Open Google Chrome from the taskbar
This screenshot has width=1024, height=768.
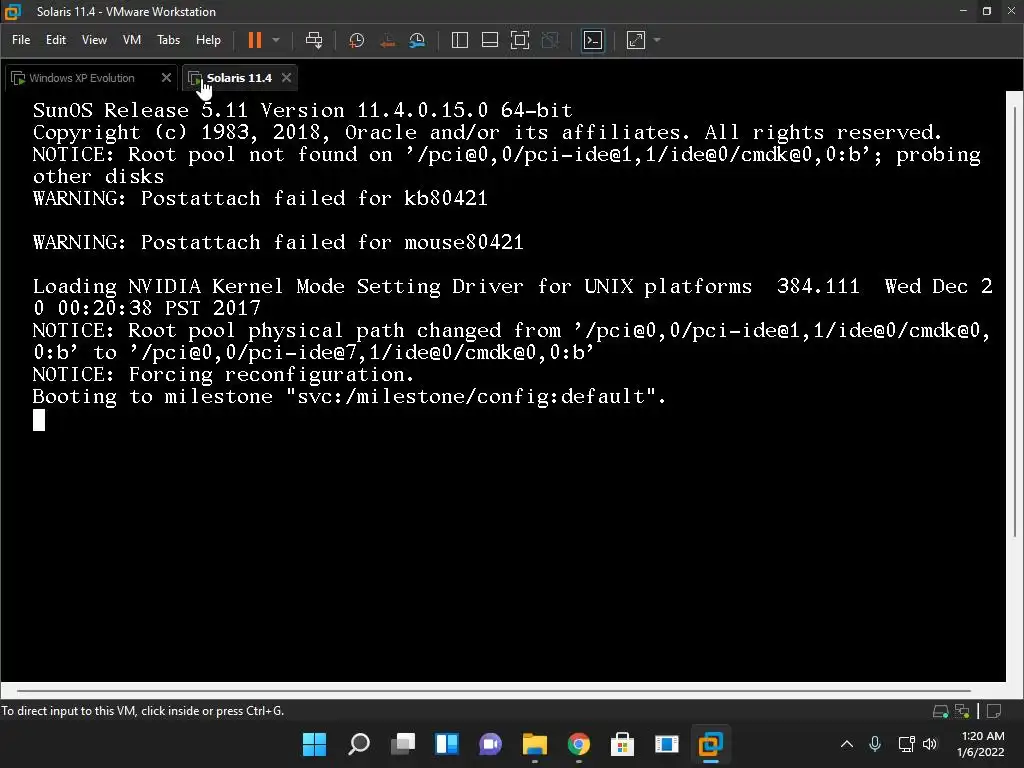[579, 744]
